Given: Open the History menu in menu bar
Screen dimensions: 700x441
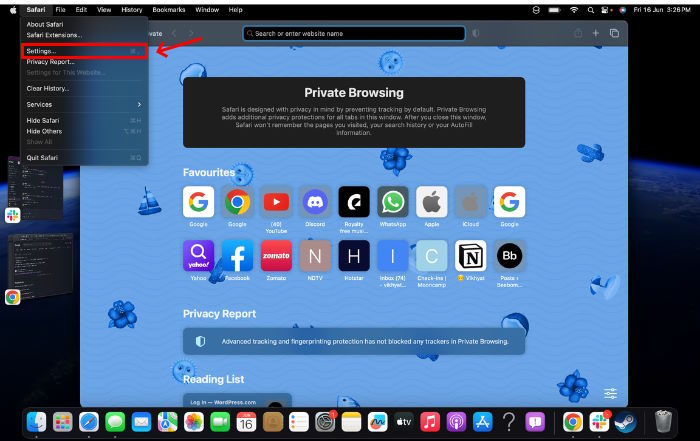Looking at the screenshot, I should pyautogui.click(x=132, y=9).
